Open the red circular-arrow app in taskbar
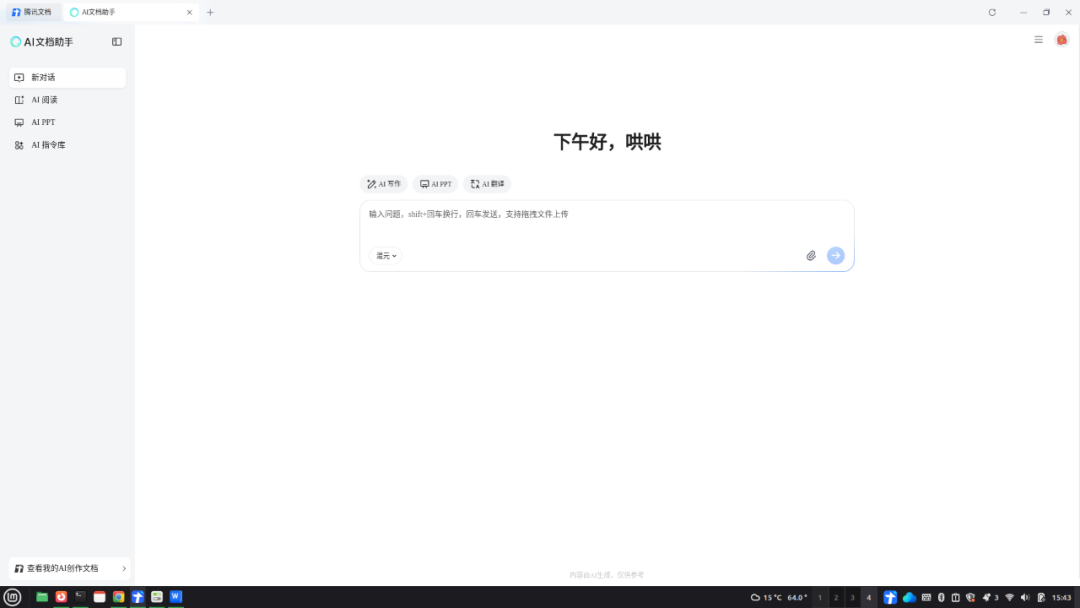 tap(61, 597)
